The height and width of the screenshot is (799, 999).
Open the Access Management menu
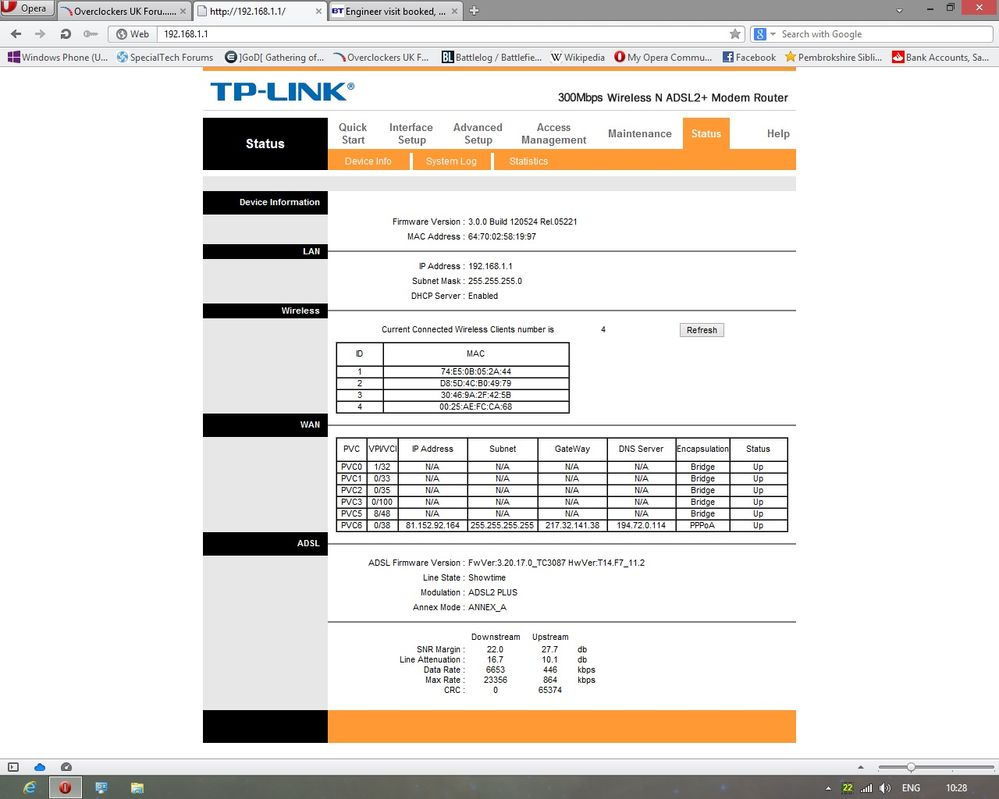[x=553, y=133]
